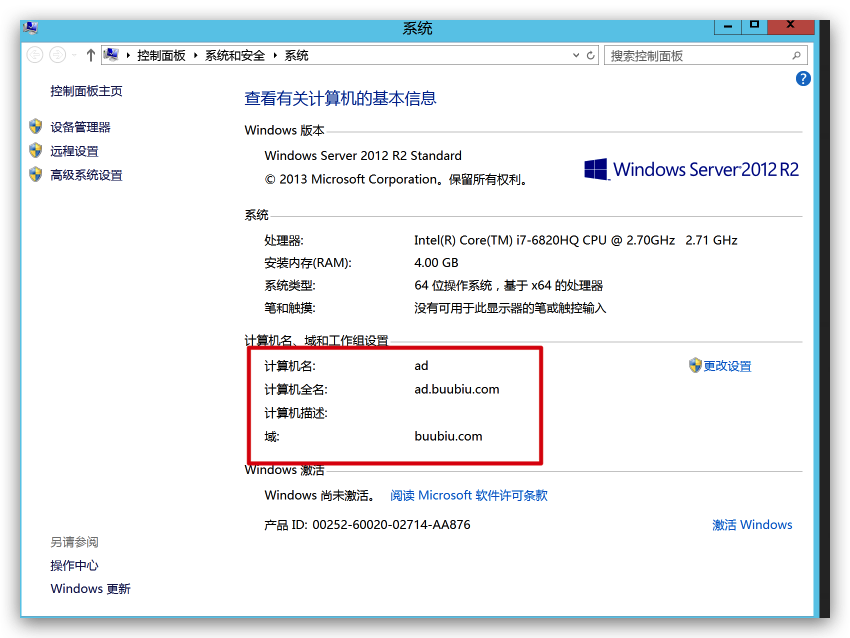Expand arrow after 系统和安全 breadcrumb
The height and width of the screenshot is (638, 850).
(x=276, y=56)
